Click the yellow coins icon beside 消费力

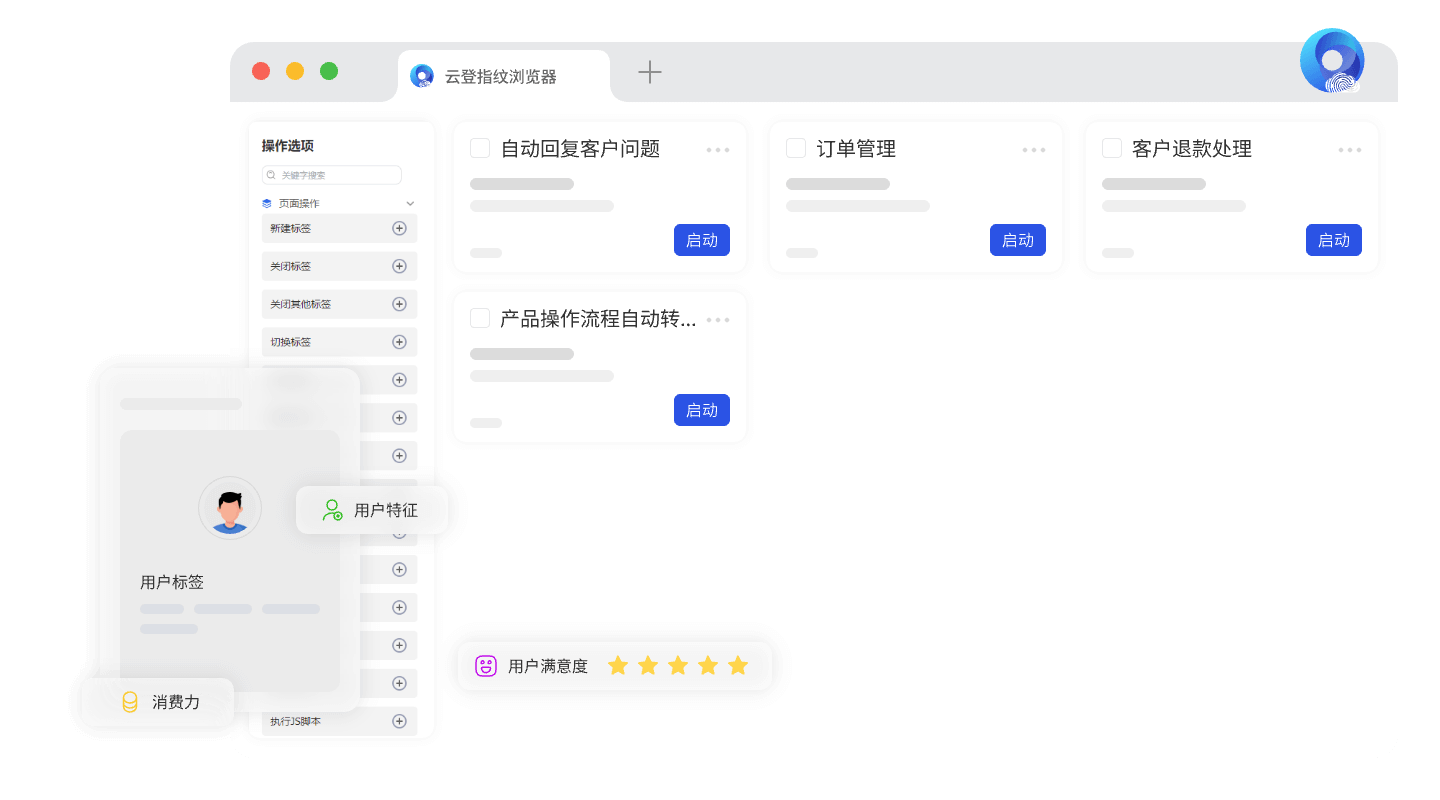129,702
